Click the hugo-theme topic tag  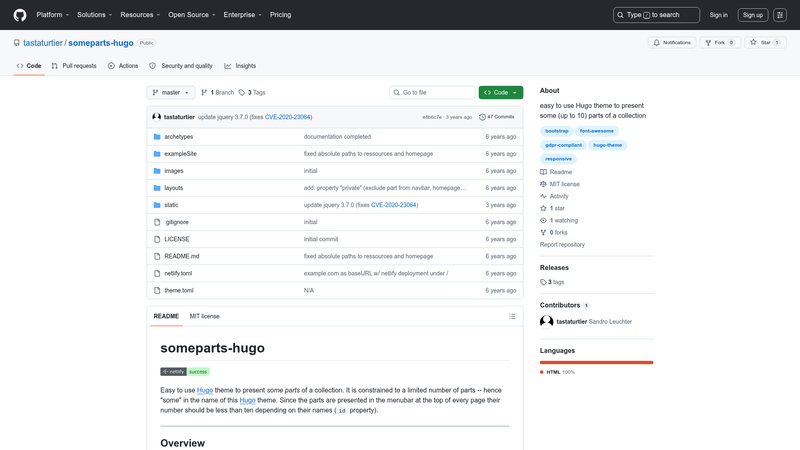[x=608, y=145]
